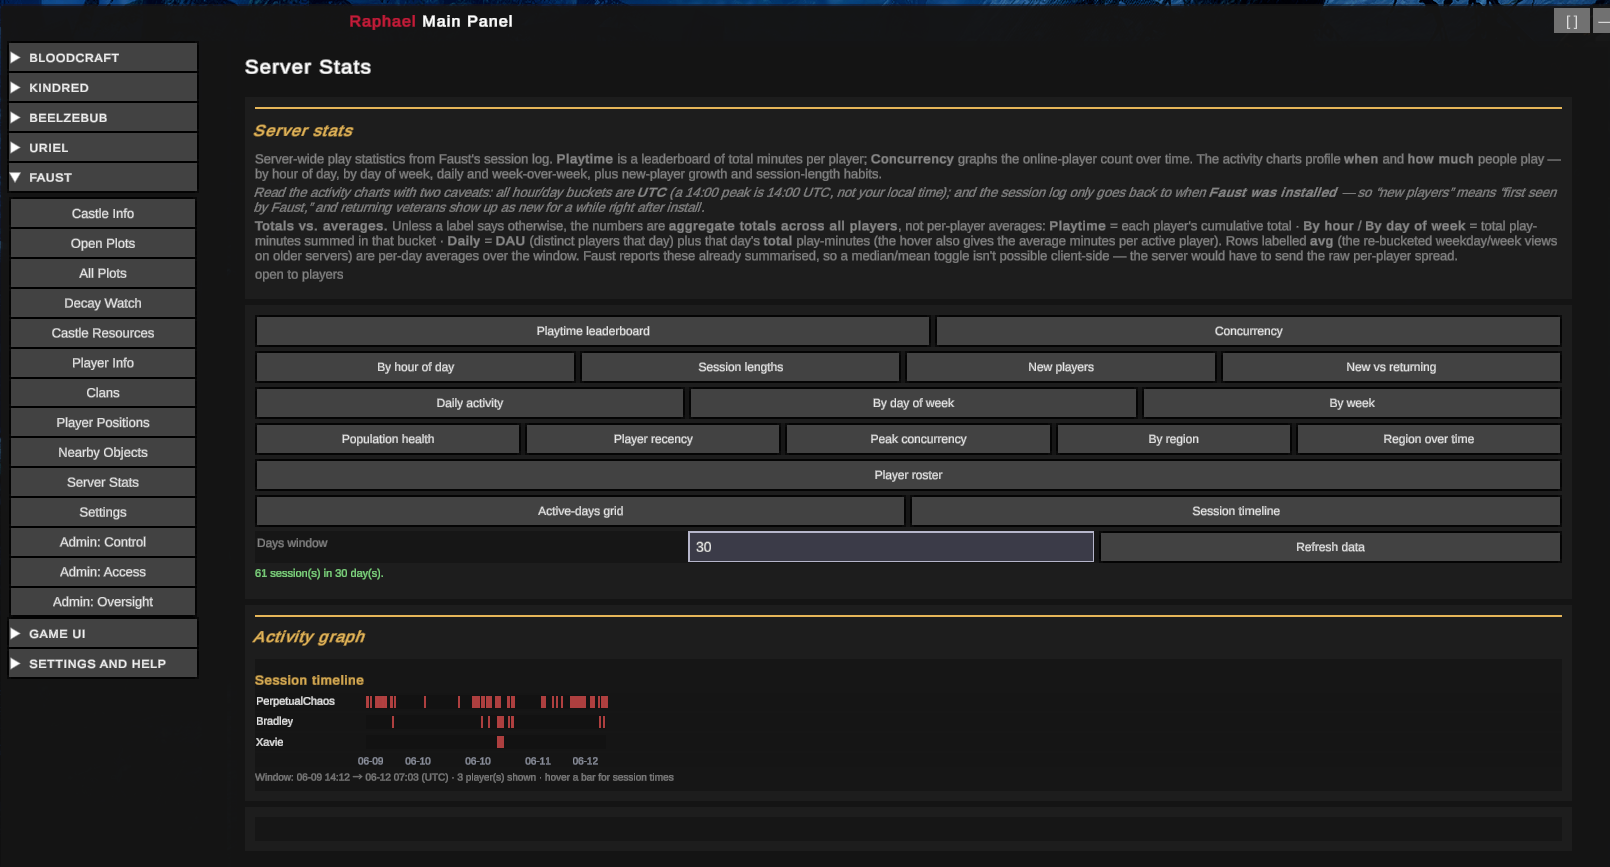Select Bradley row label in timeline
1610x867 pixels.
[x=274, y=721]
